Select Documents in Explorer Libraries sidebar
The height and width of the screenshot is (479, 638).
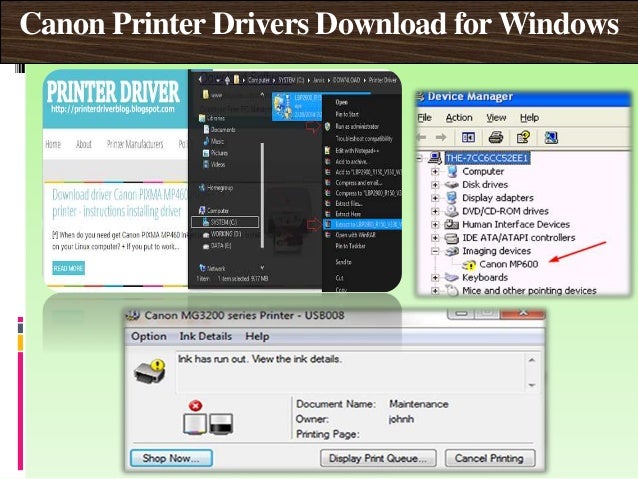click(x=223, y=130)
